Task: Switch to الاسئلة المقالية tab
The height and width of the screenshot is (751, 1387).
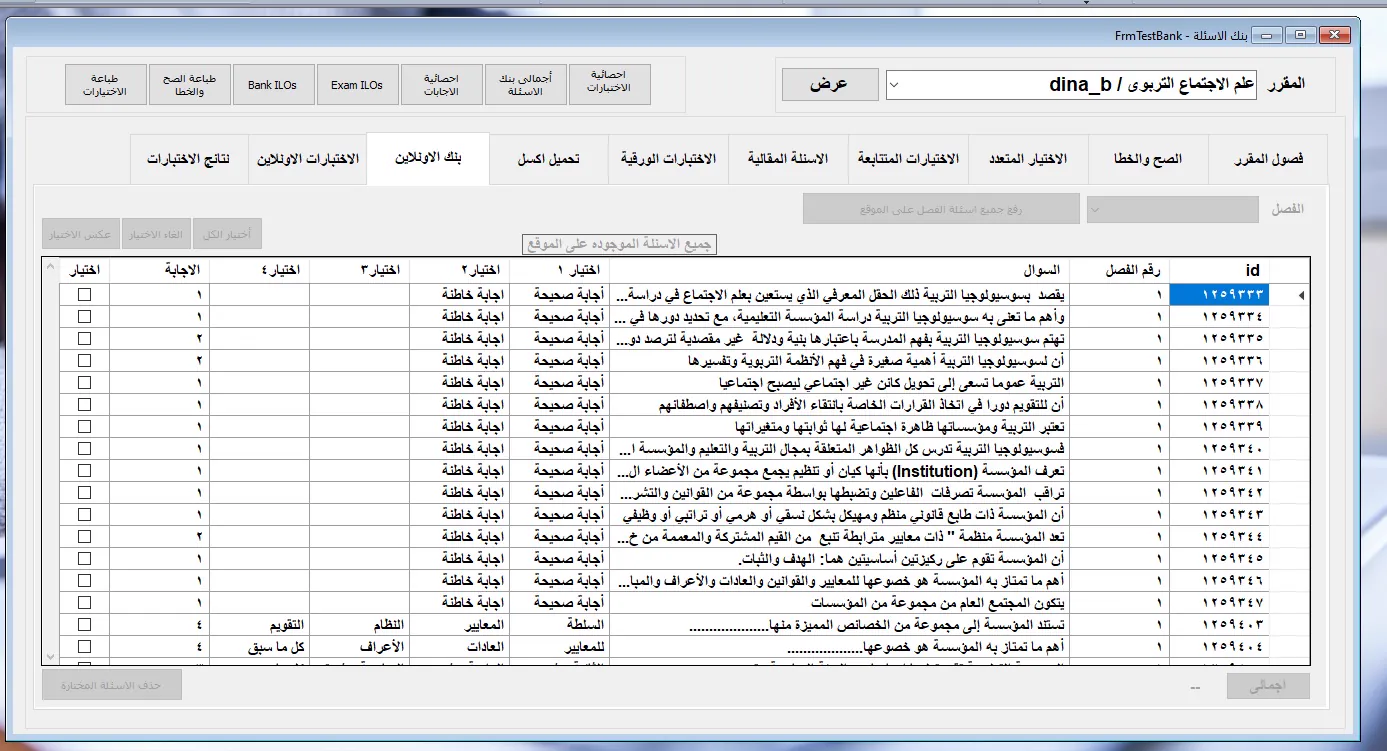Action: coord(789,160)
